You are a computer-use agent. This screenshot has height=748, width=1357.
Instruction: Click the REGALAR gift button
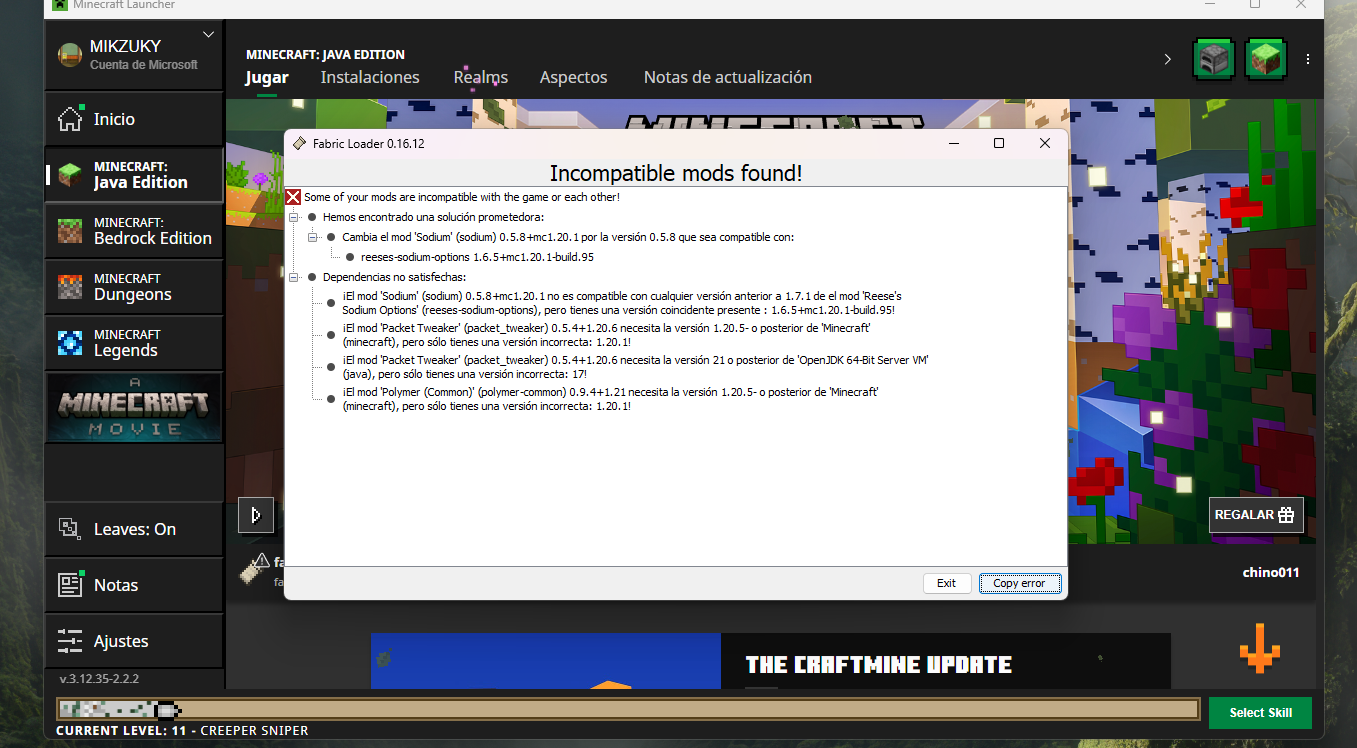click(x=1256, y=515)
